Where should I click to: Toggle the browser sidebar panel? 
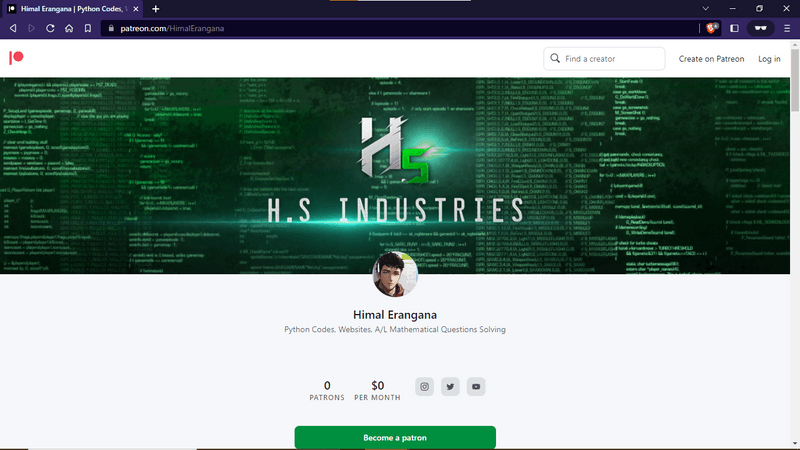[x=734, y=29]
